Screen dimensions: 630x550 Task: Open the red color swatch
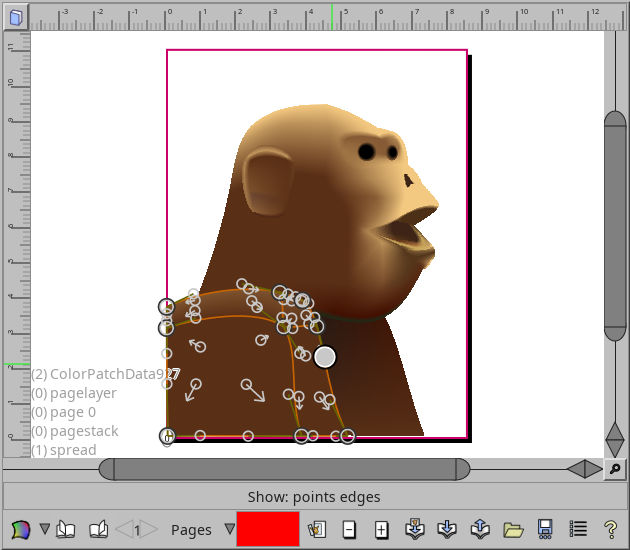[x=268, y=529]
